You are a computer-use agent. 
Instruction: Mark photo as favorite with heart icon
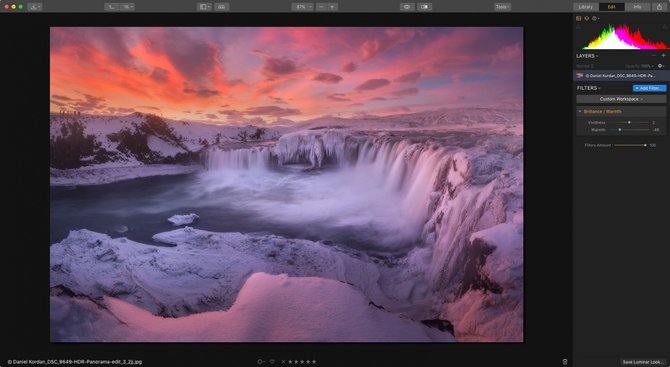click(x=272, y=362)
